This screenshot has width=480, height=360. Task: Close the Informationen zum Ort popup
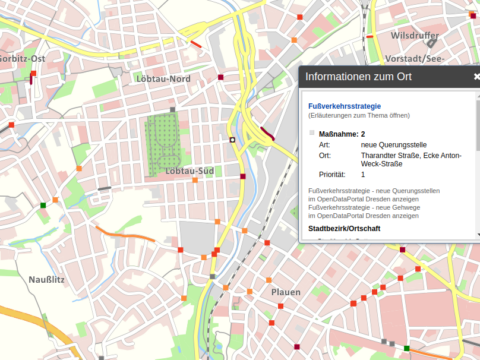477,77
